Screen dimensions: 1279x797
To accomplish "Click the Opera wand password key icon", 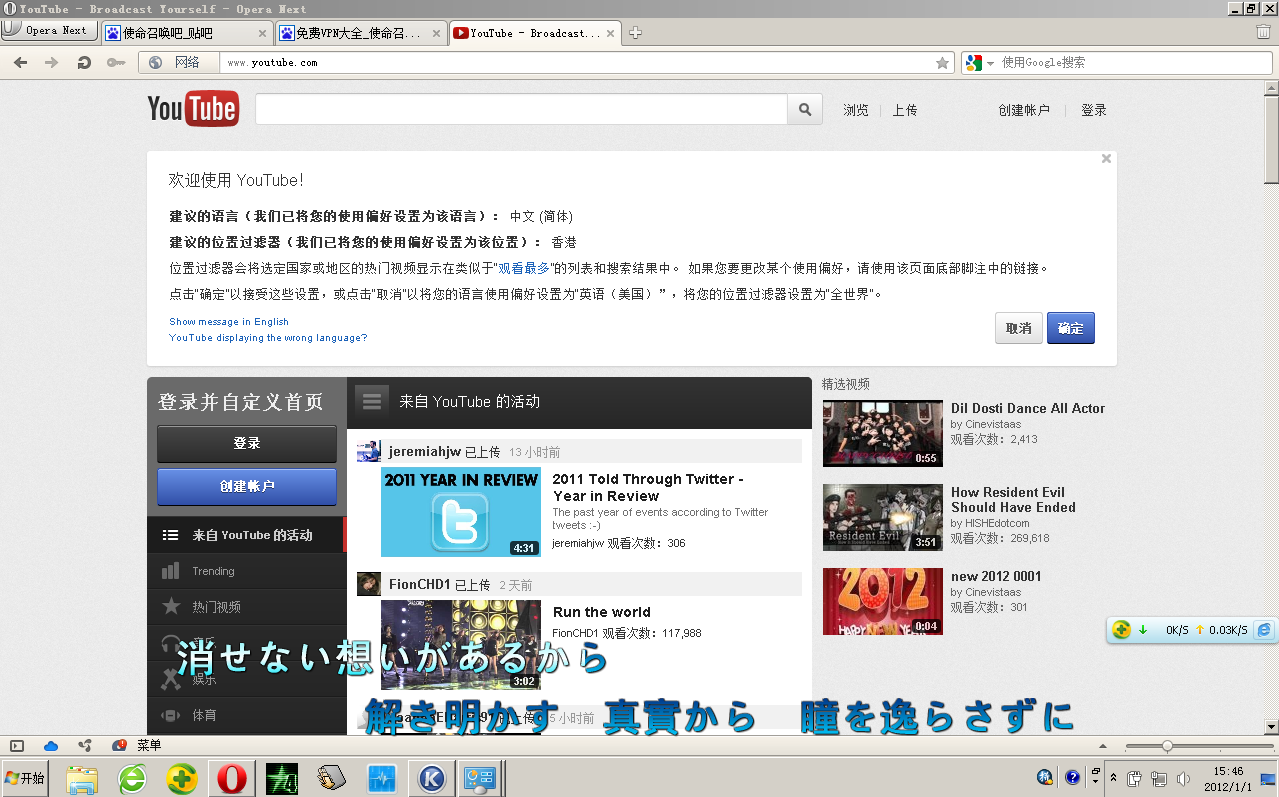I will pyautogui.click(x=116, y=62).
